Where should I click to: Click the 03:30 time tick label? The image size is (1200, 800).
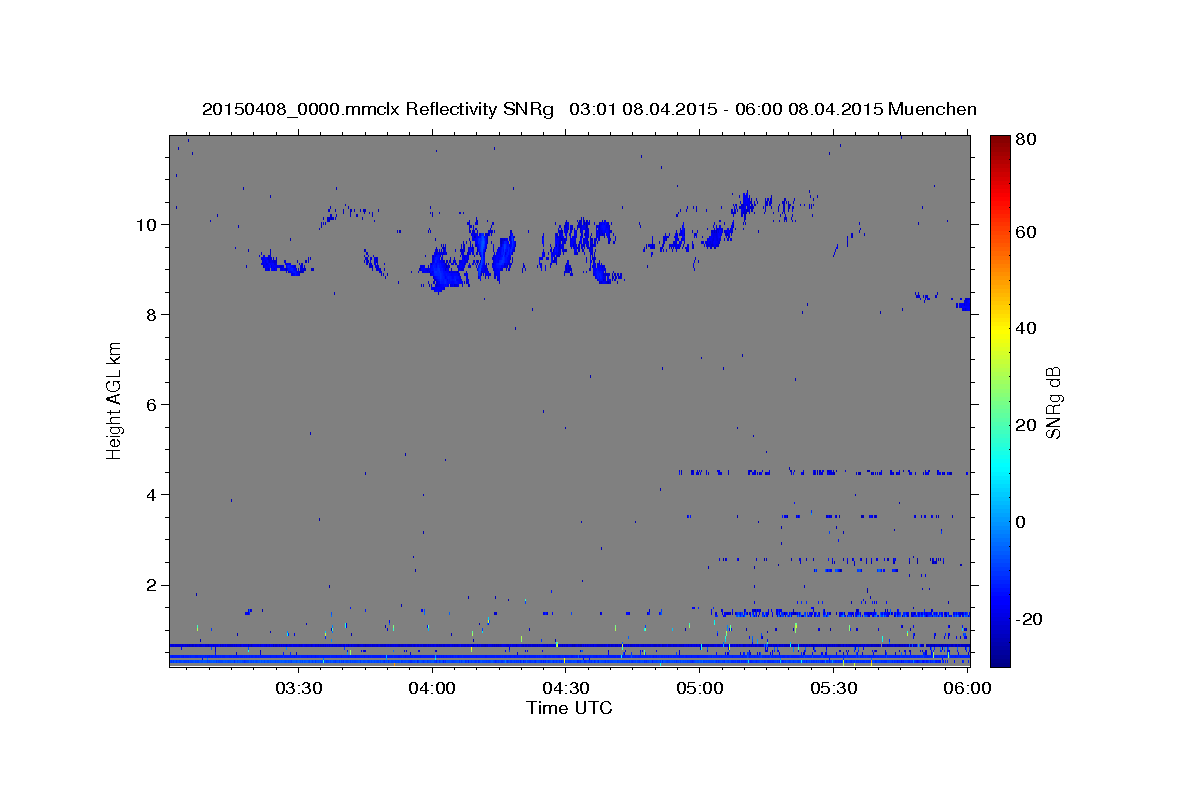tap(298, 688)
